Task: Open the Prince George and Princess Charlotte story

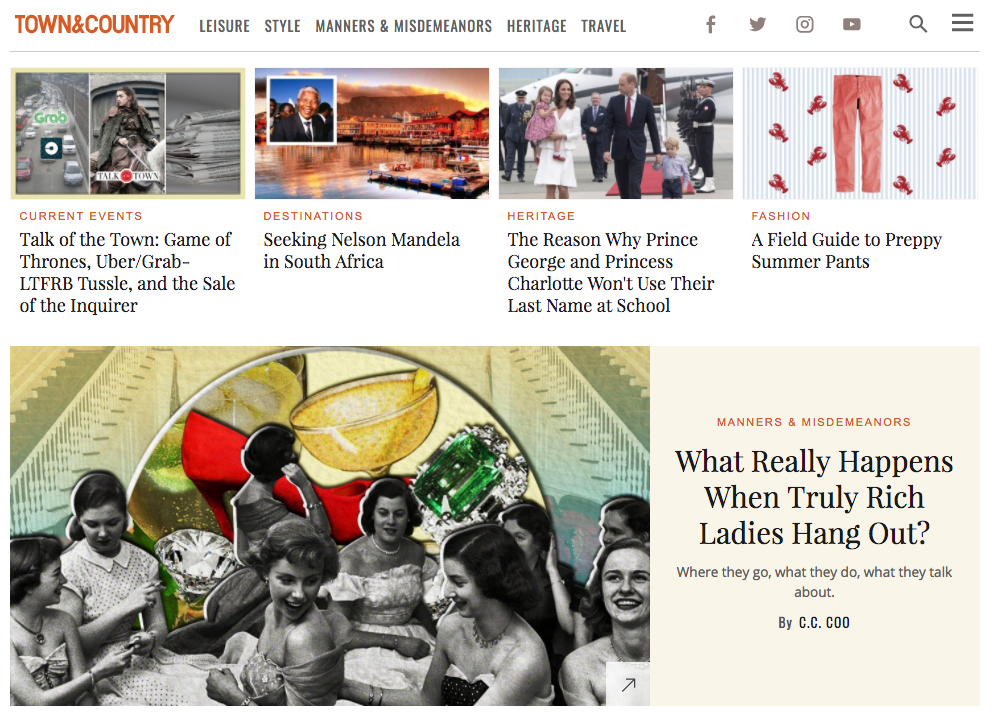Action: click(x=610, y=272)
